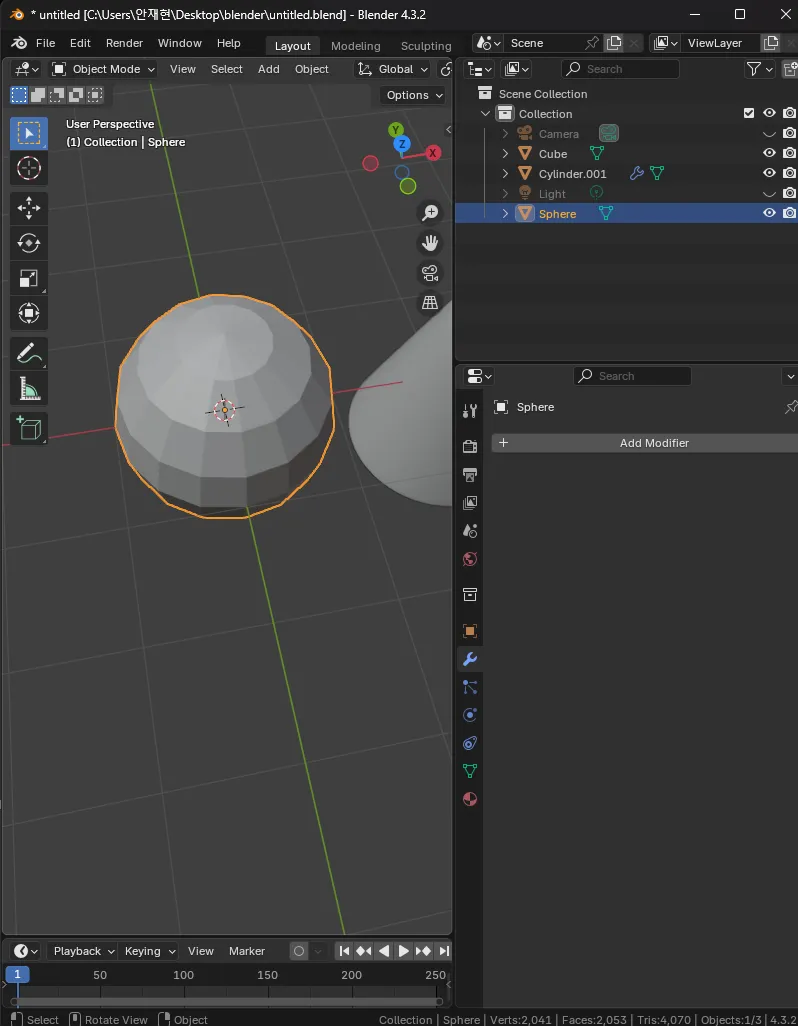Jump to the timeline end frame
The image size is (798, 1026).
click(443, 951)
